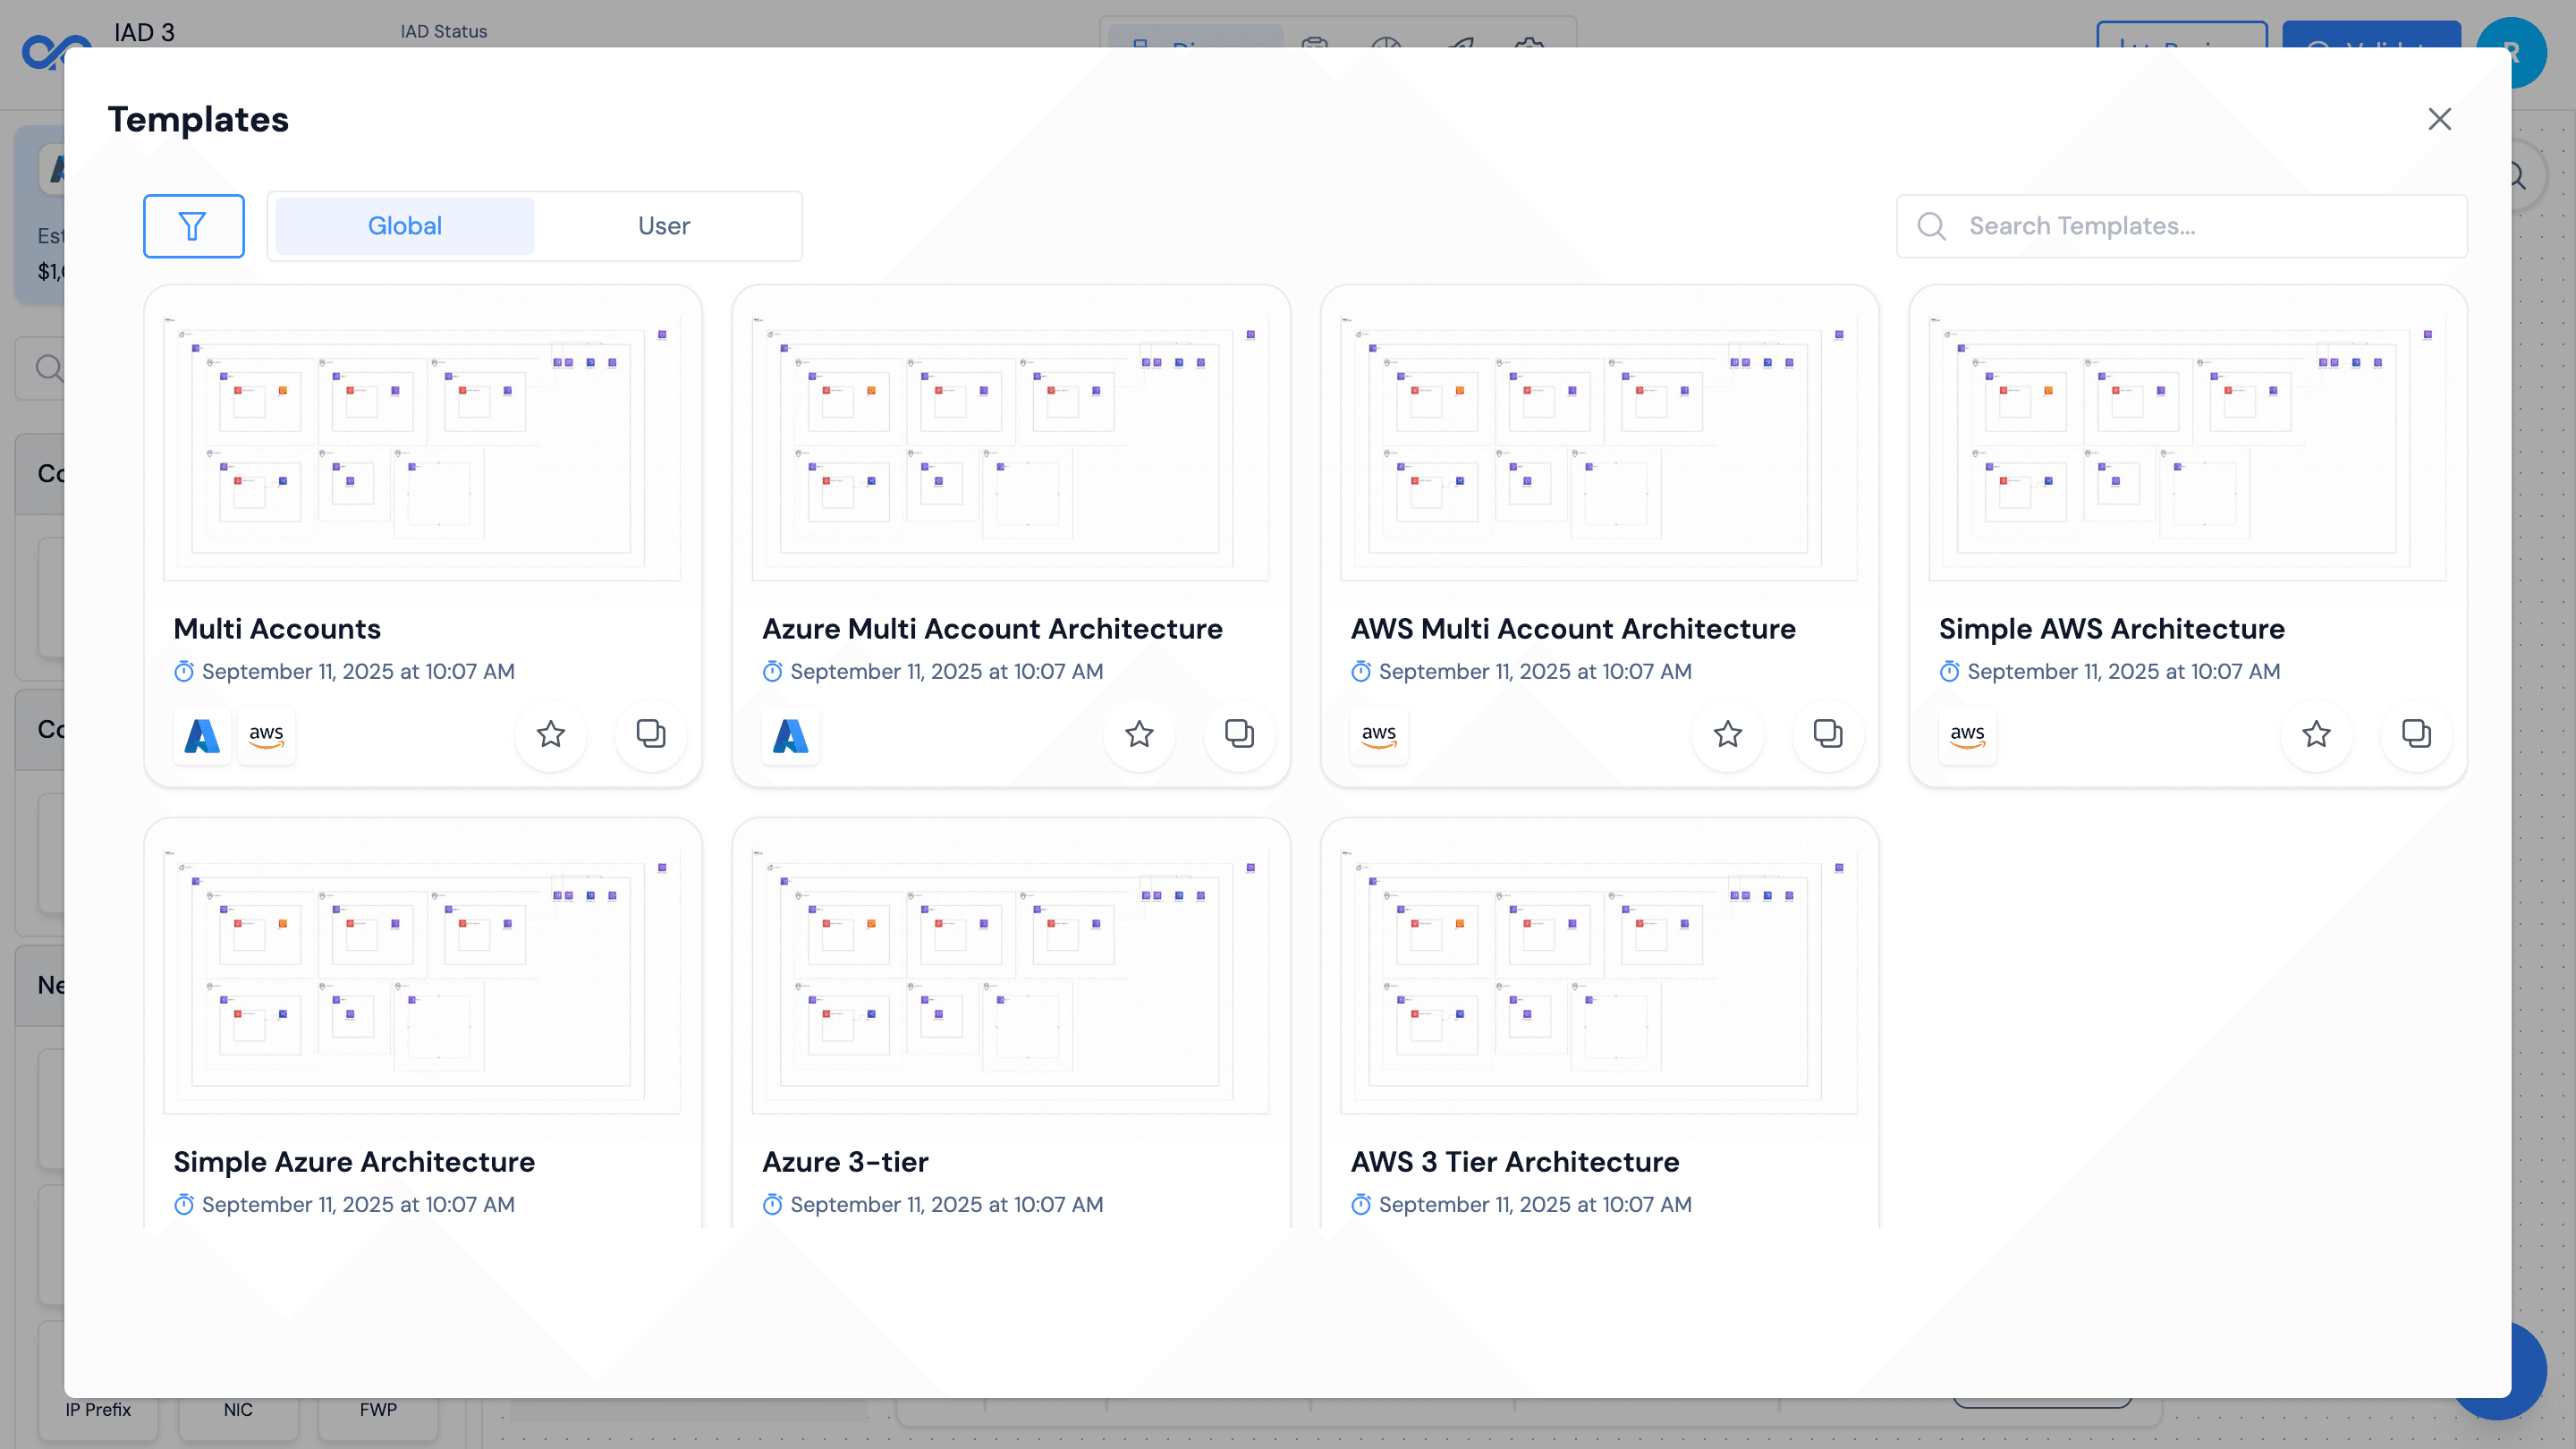Open the filter options in the Templates dialog
Screen dimensions: 2576x1449
194,226
